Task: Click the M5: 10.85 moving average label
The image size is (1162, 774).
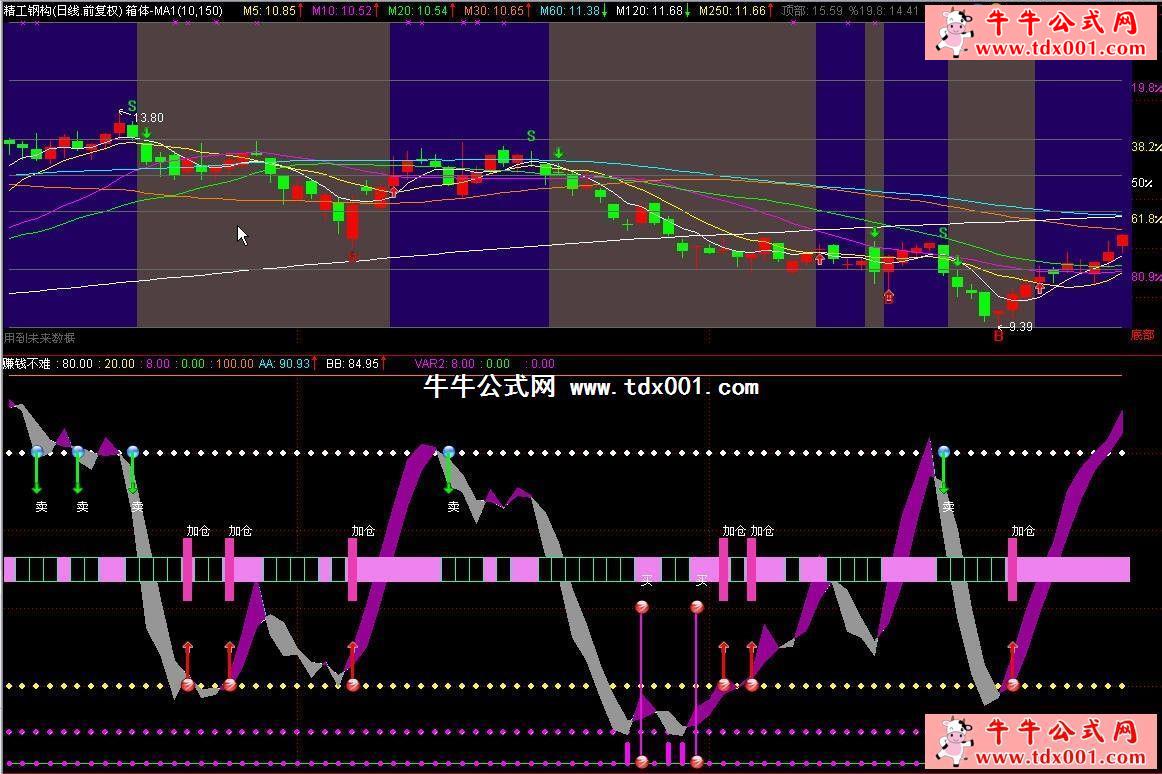Action: tap(270, 10)
